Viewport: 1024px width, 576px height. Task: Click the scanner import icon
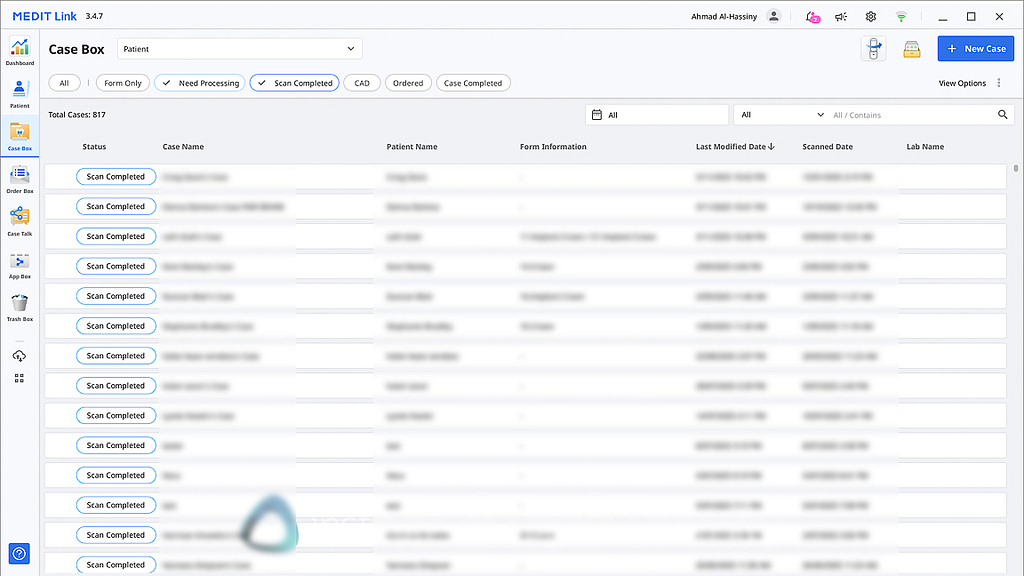coord(873,49)
